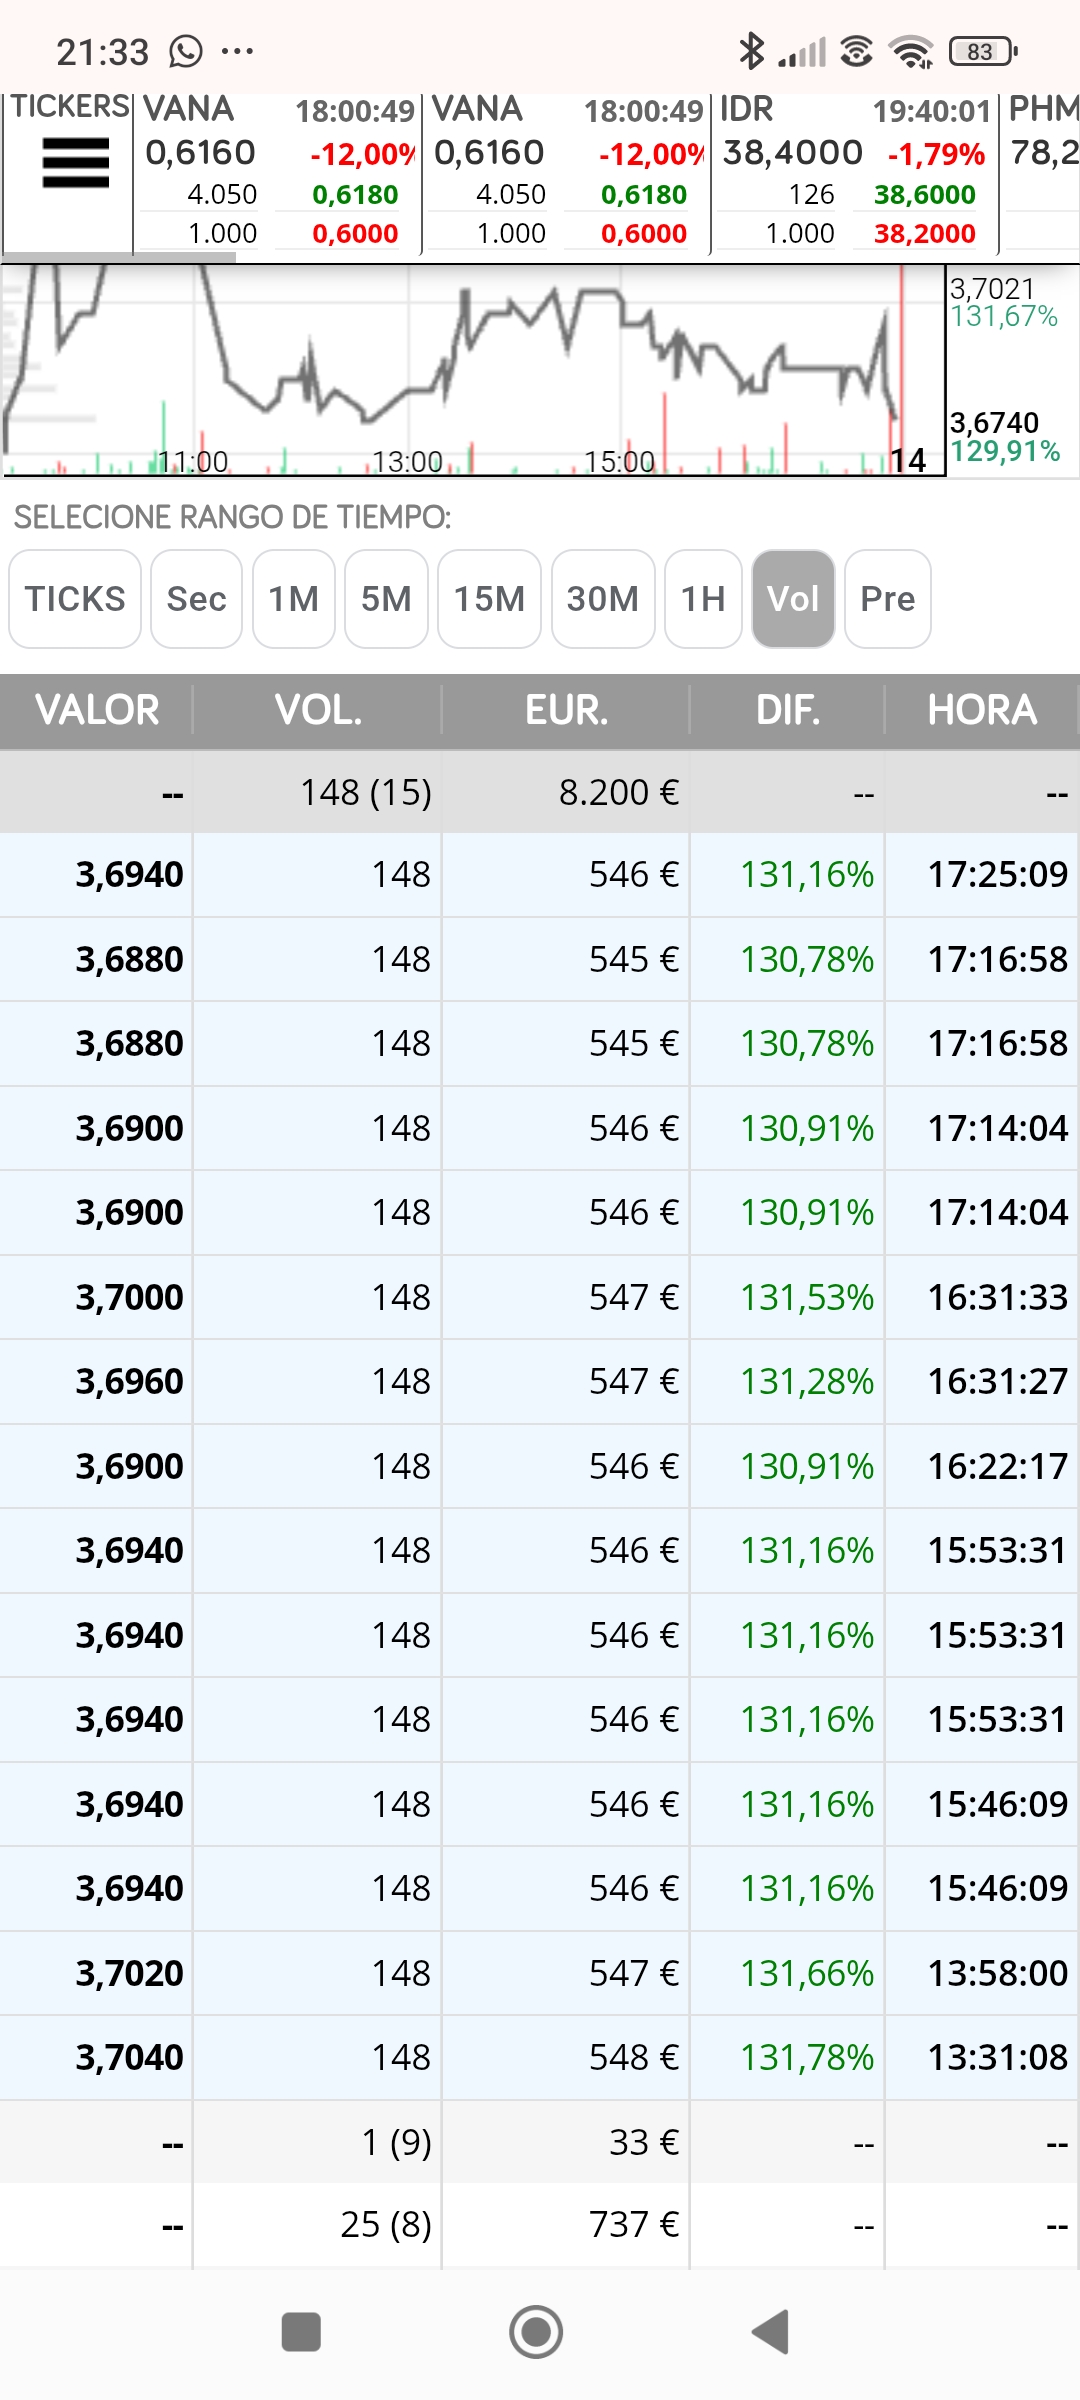Choose the Pre range button

[888, 599]
